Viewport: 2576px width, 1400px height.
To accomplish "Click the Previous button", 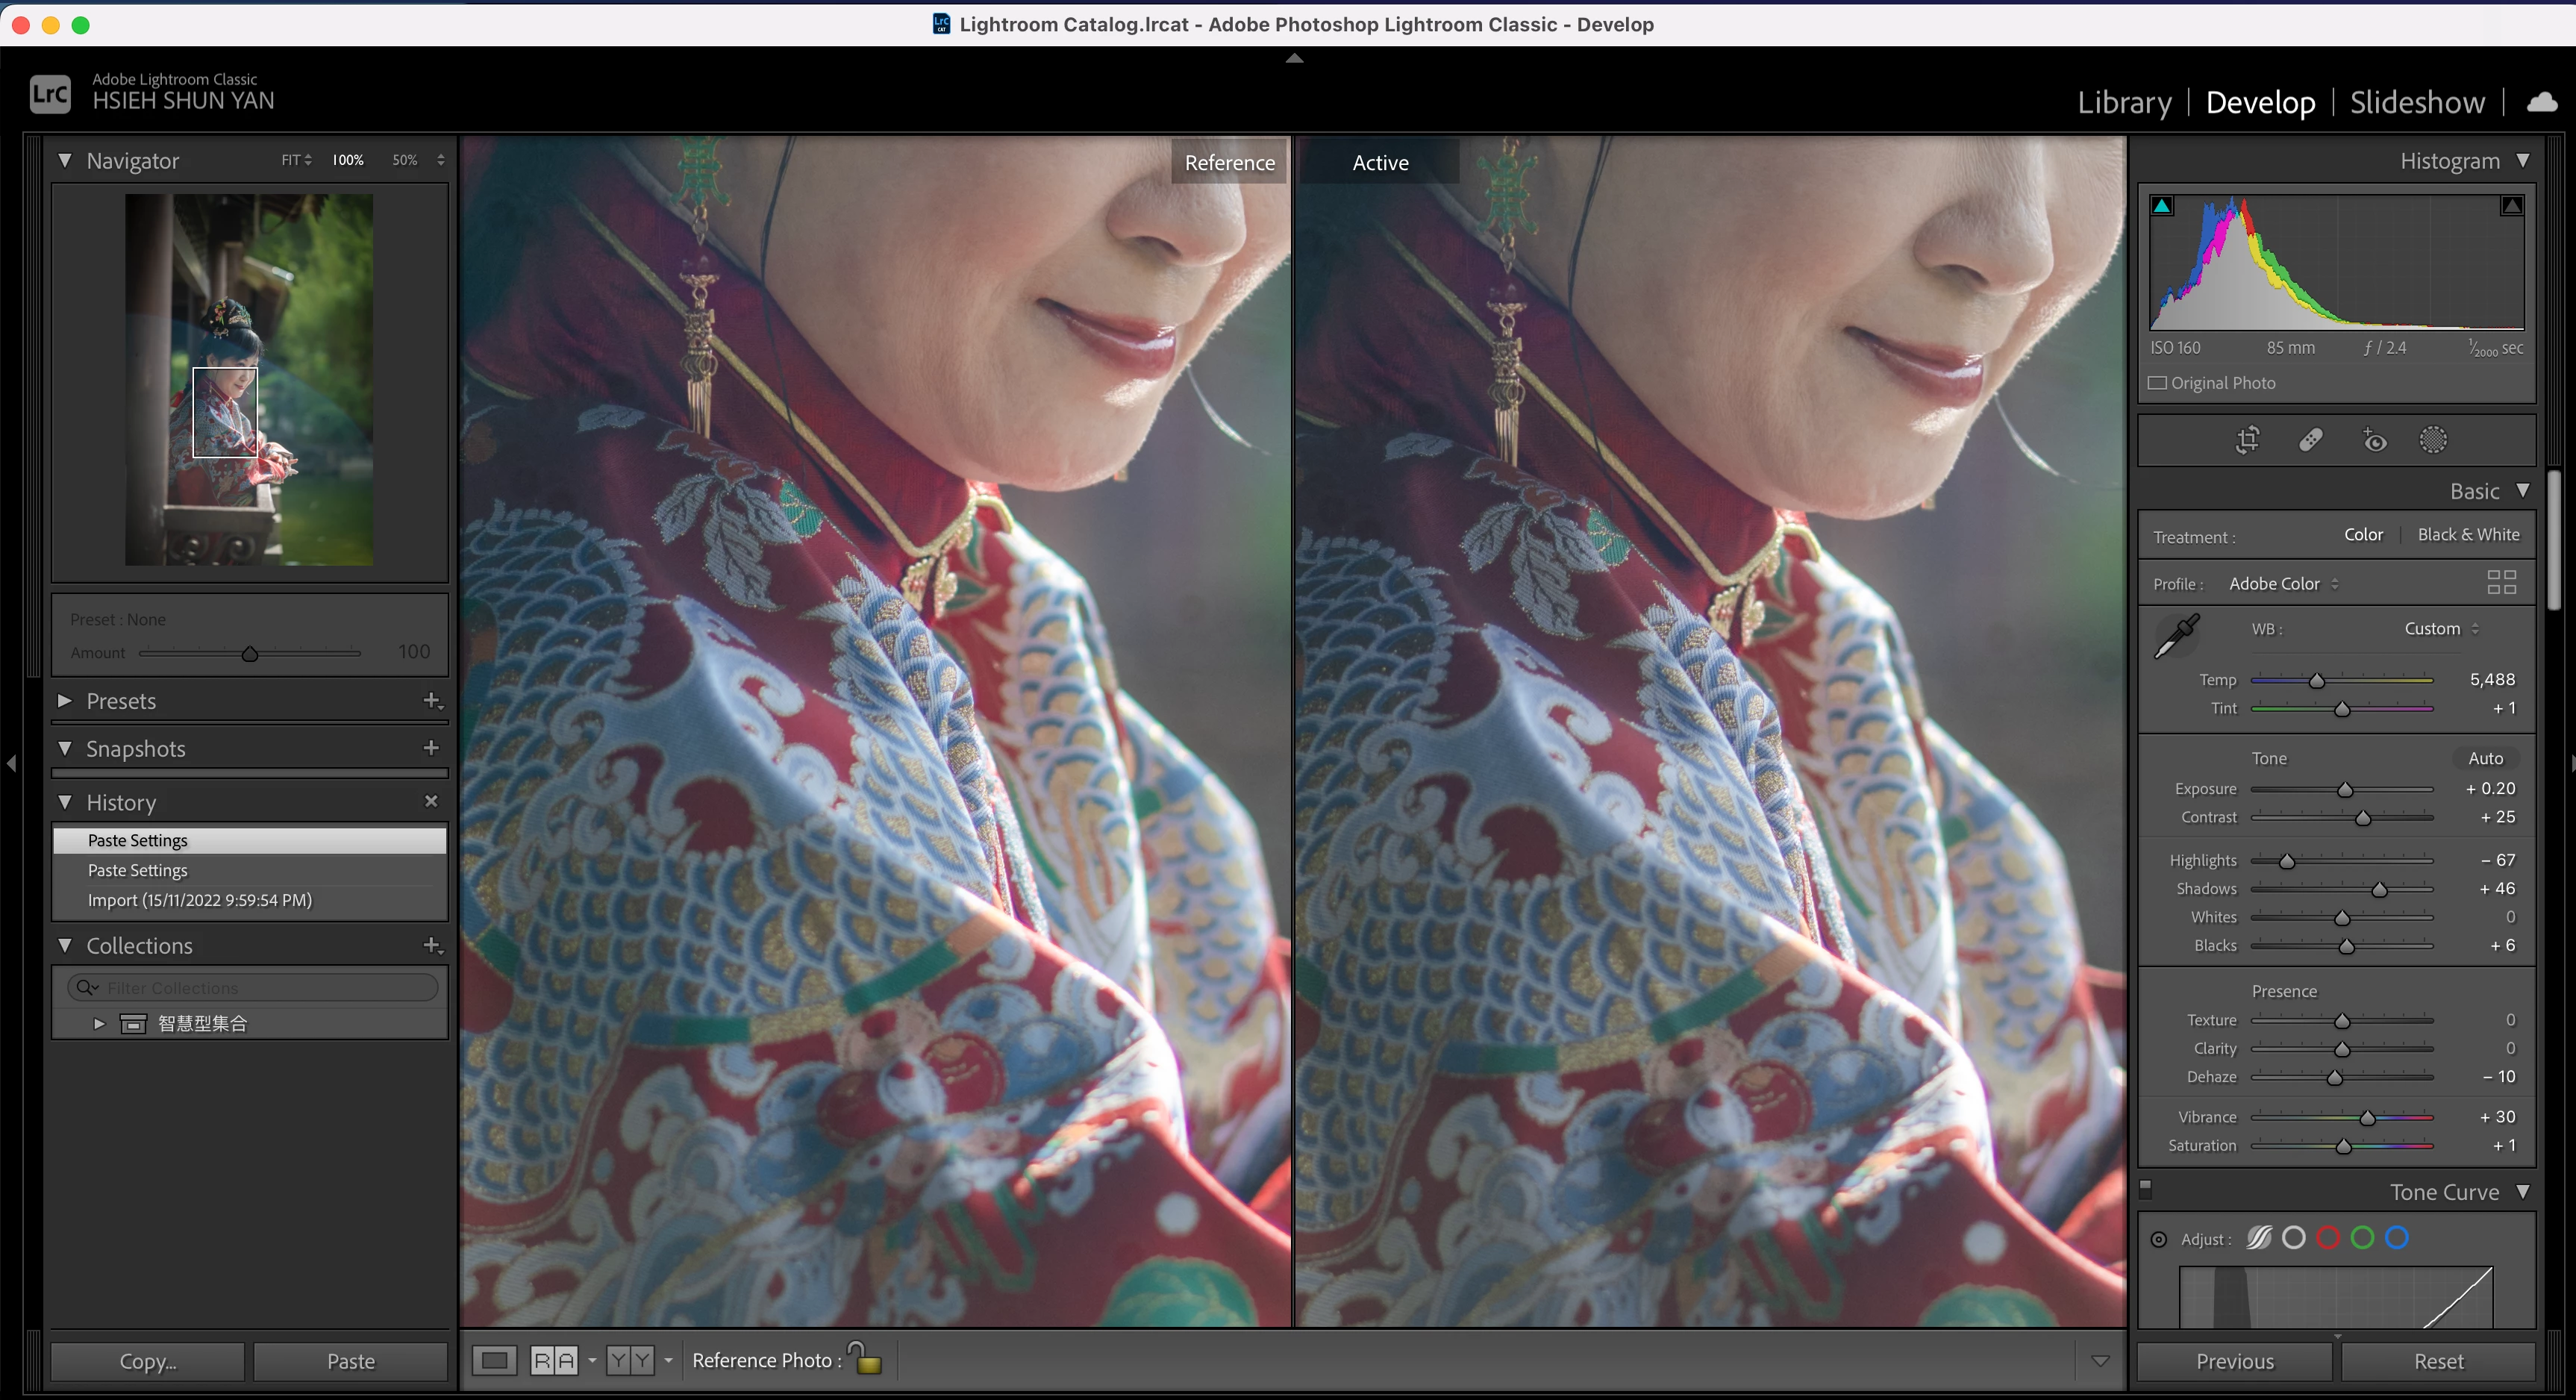I will [2234, 1361].
